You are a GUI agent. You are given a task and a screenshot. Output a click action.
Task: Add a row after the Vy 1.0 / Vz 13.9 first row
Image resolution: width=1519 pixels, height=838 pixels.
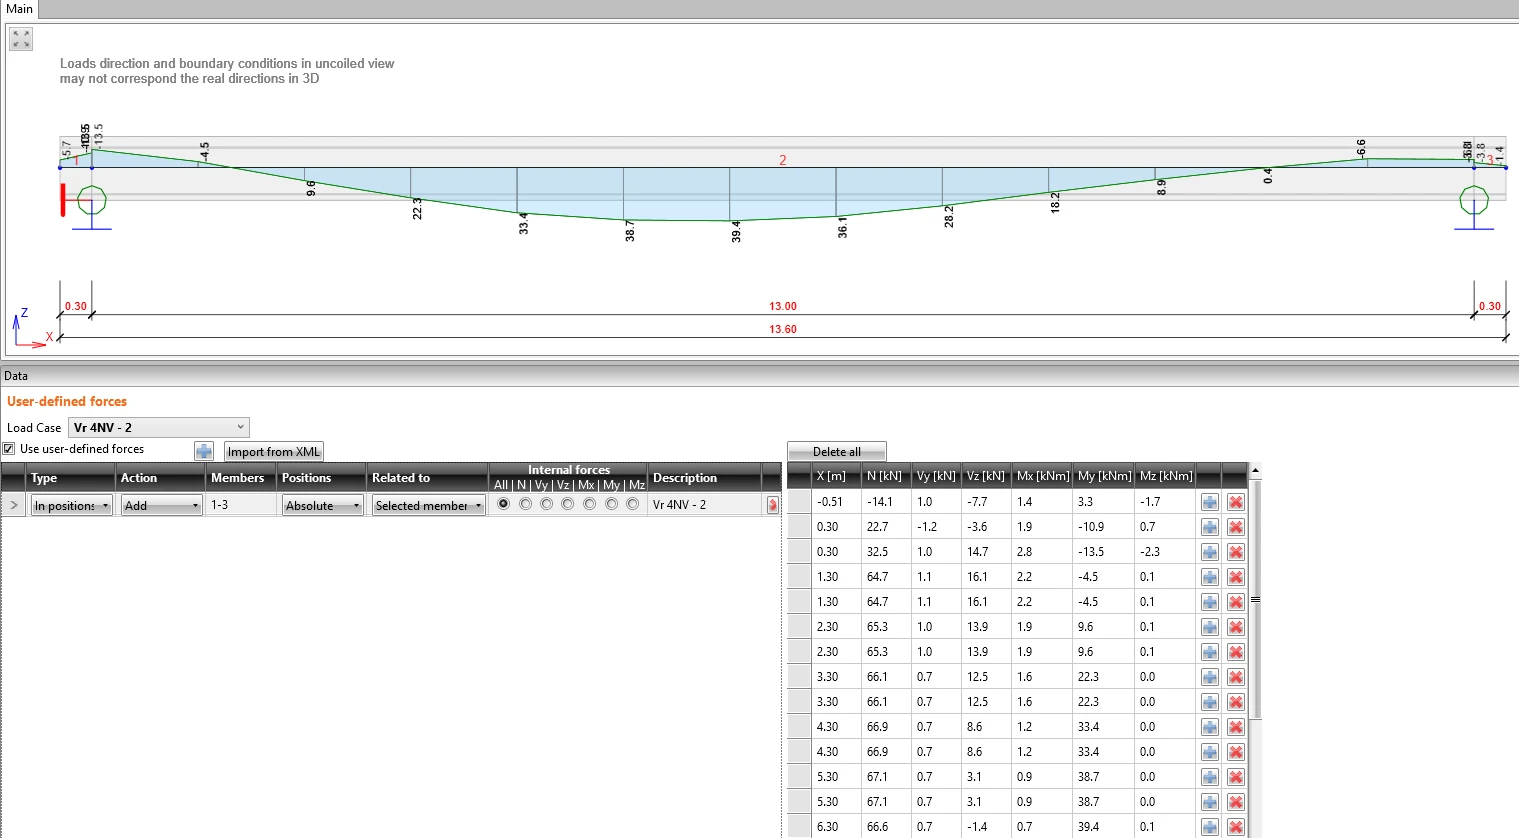(1210, 627)
